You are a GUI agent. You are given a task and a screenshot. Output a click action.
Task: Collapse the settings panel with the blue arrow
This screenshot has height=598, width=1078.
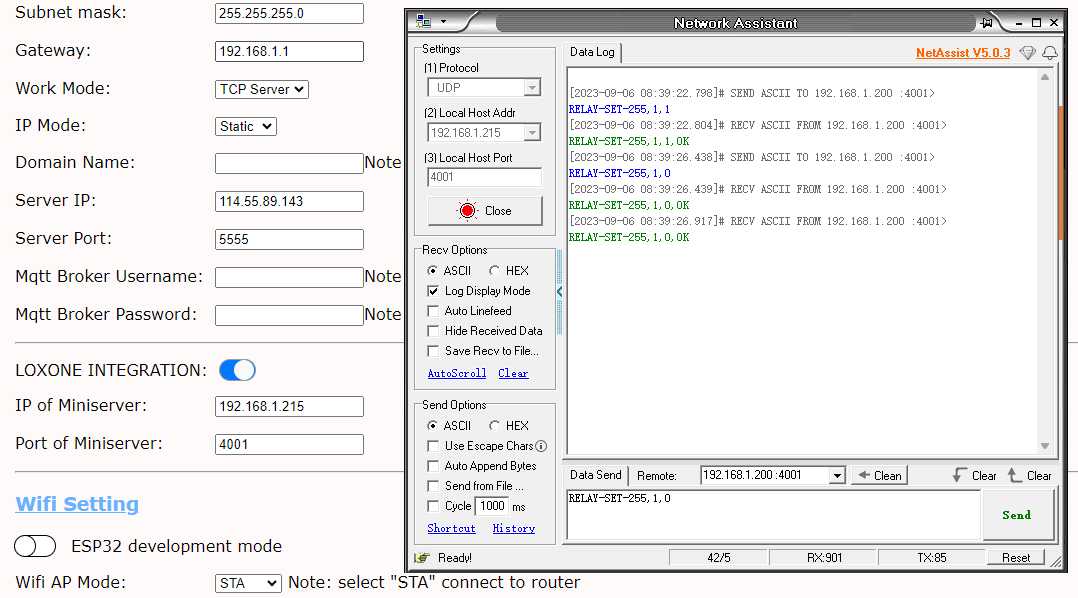(x=560, y=291)
